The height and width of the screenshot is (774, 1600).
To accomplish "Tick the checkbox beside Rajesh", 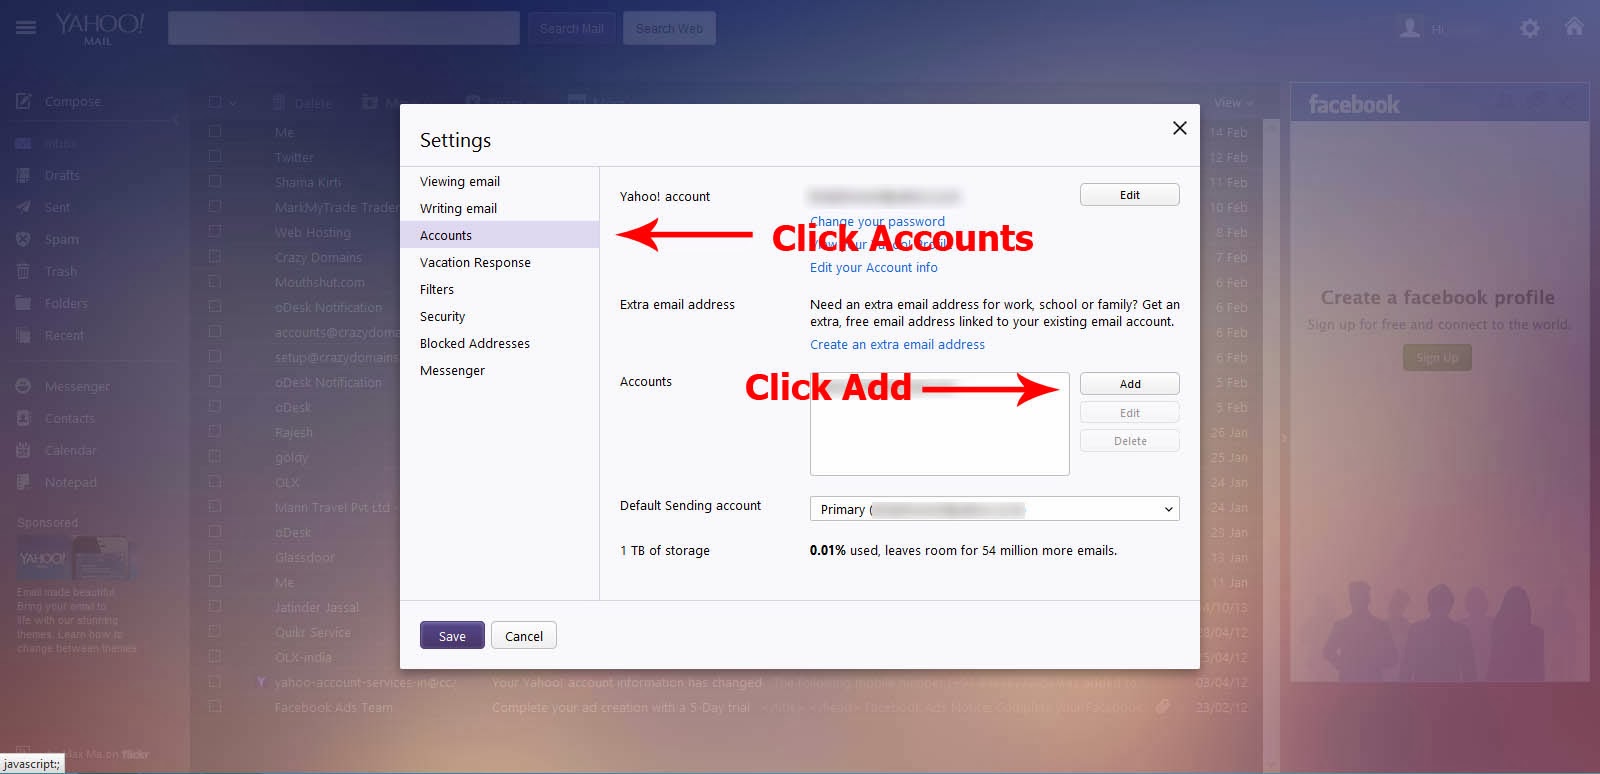I will [x=214, y=432].
